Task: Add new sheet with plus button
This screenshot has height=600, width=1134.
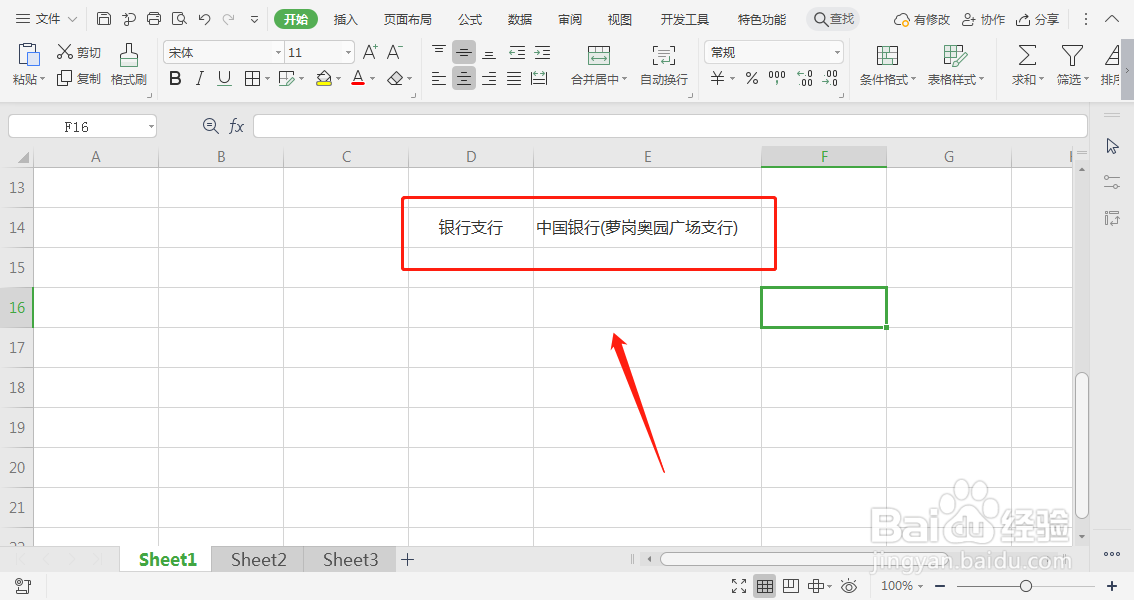Action: tap(407, 560)
